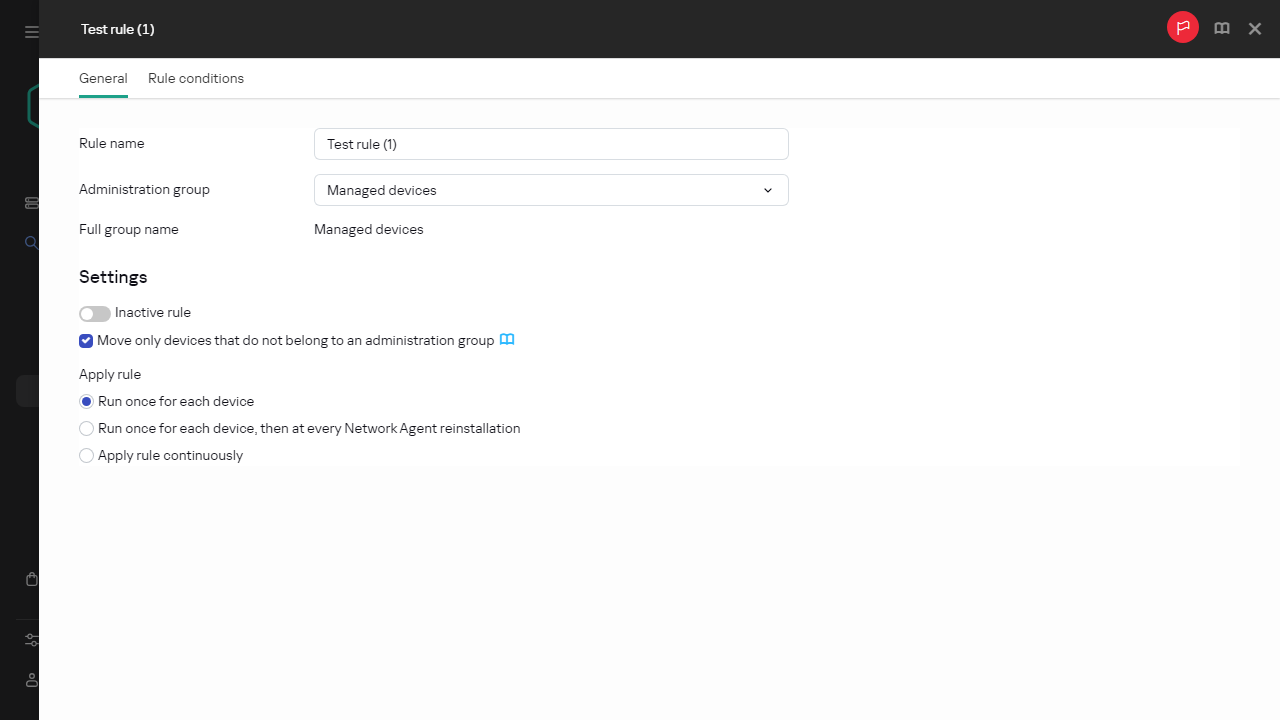Click the red flag notification icon
Viewport: 1280px width, 720px height.
pos(1183,28)
